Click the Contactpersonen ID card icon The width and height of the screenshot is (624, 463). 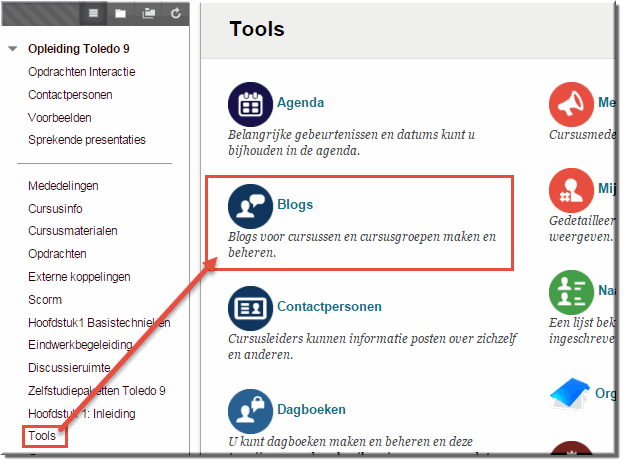tap(250, 308)
